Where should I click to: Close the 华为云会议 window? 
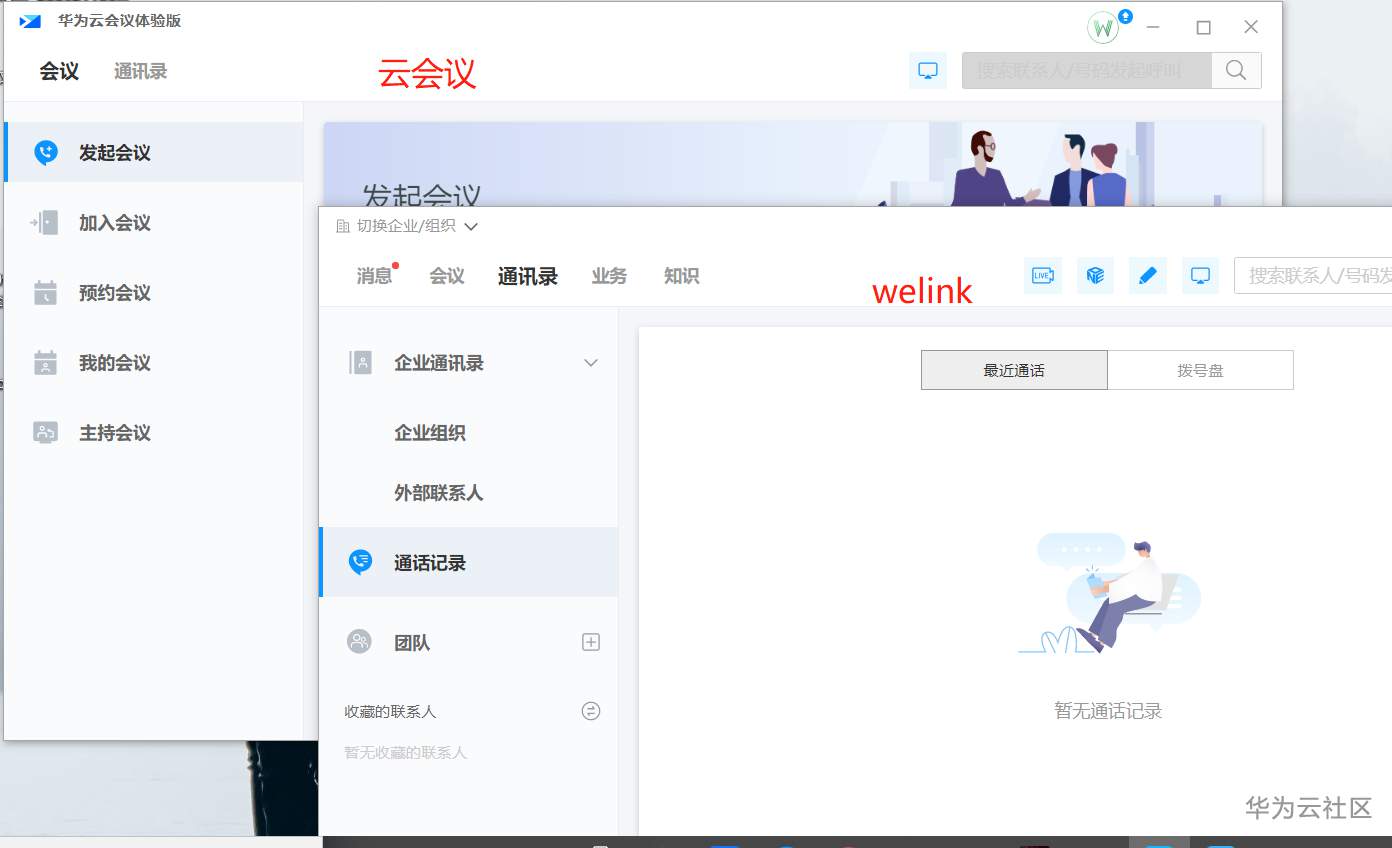[x=1251, y=28]
